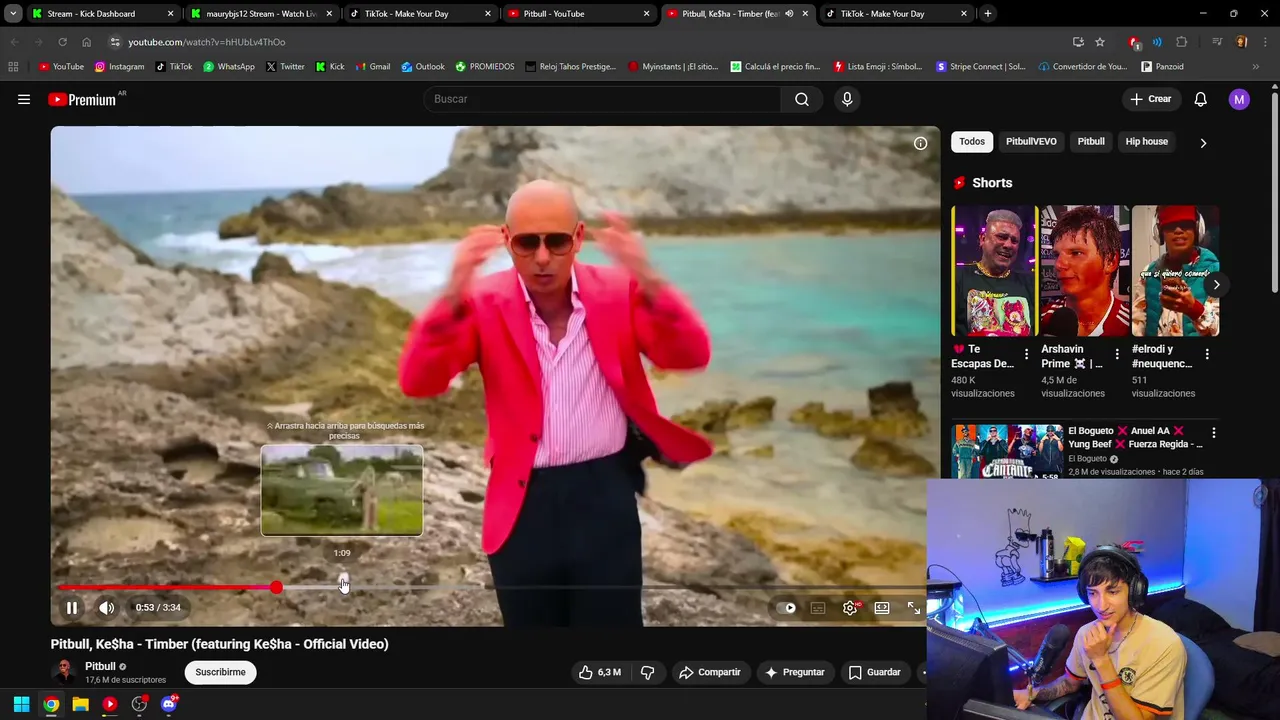Open Discord from taskbar
The image size is (1280, 720).
click(169, 704)
